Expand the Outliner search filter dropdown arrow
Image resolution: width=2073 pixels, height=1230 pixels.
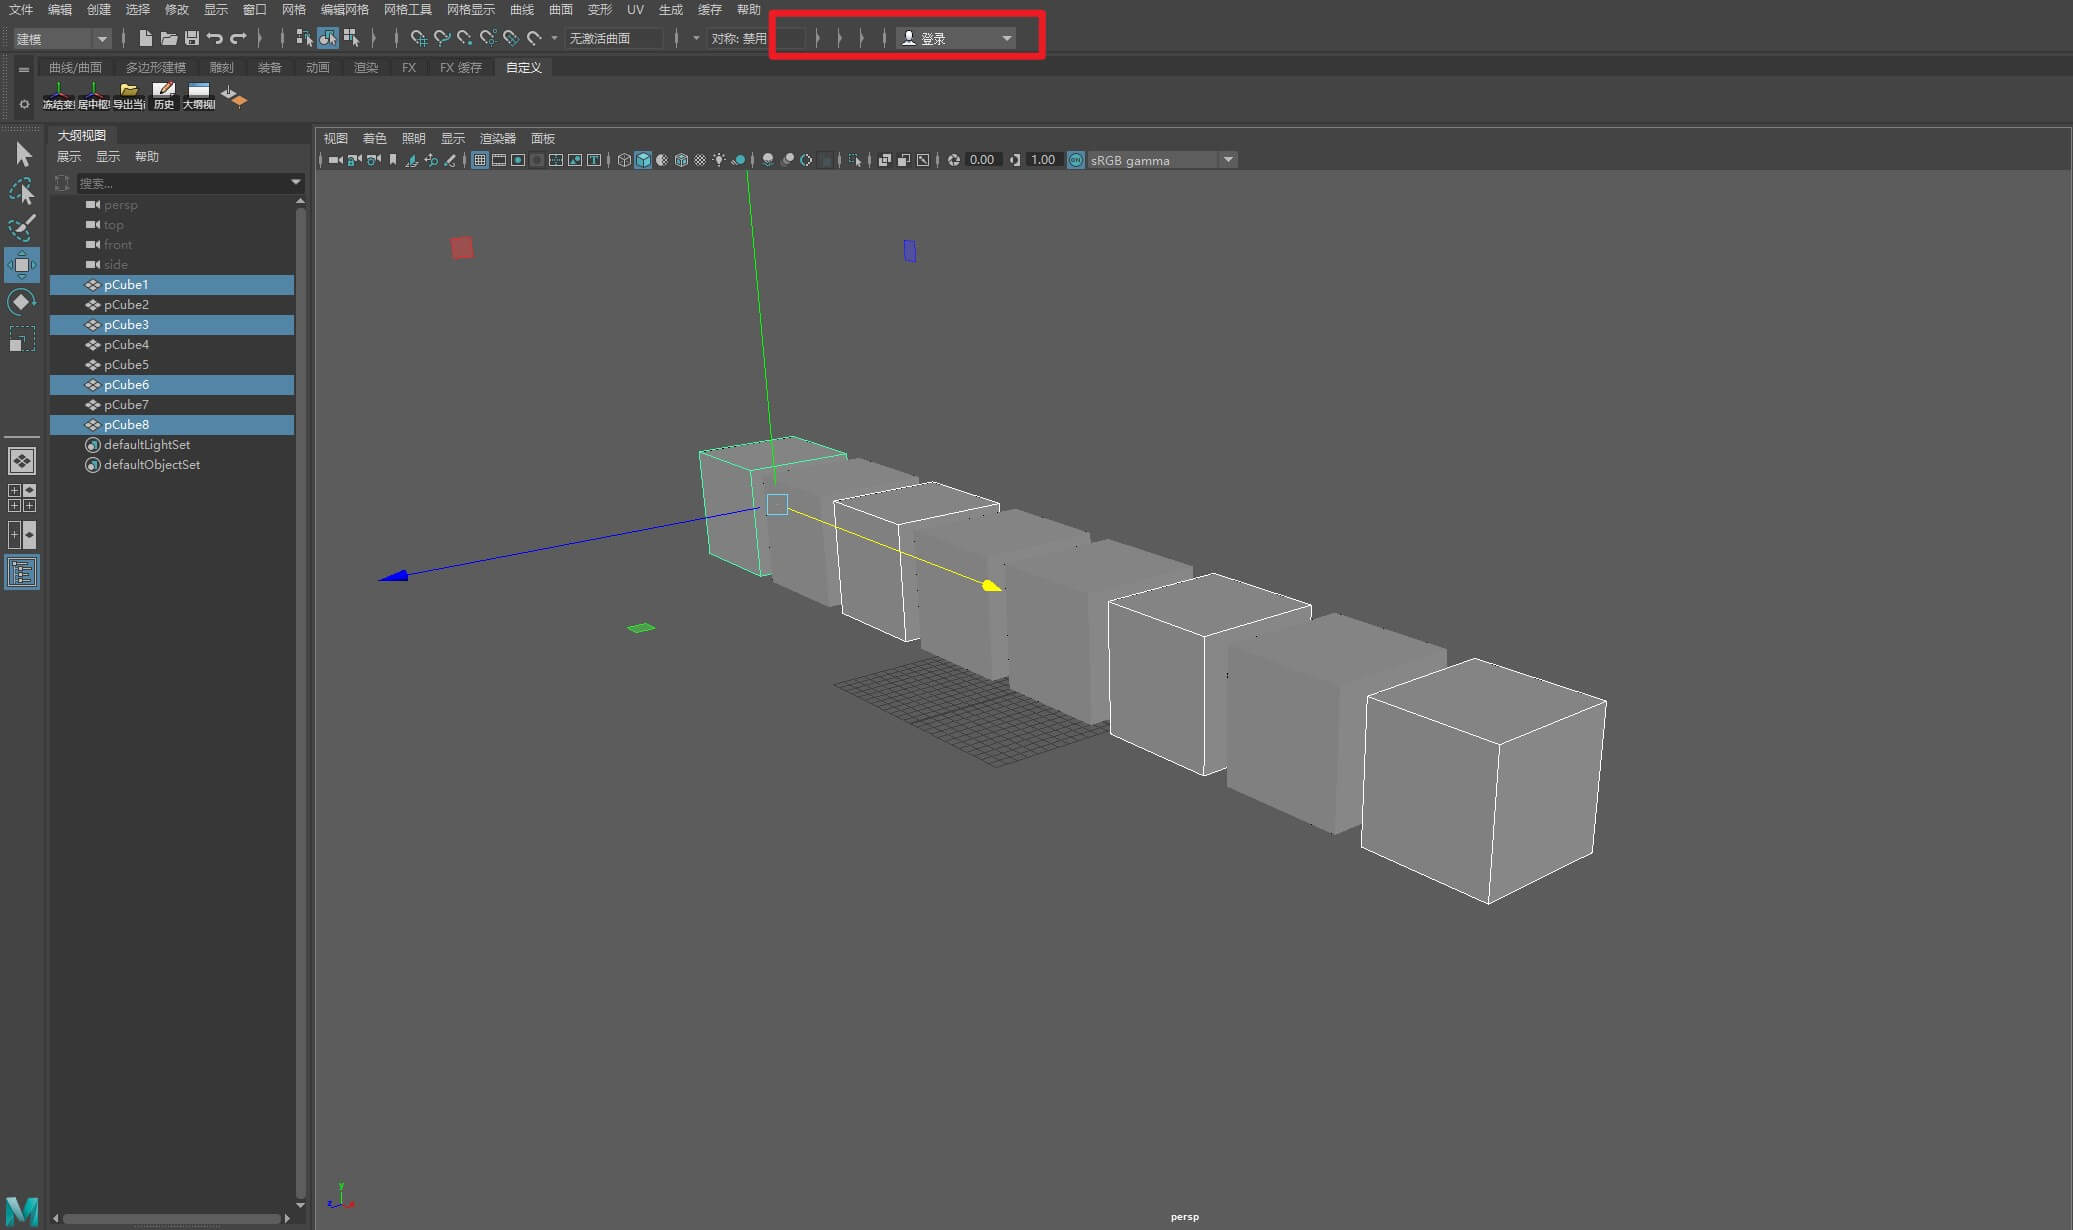point(295,182)
